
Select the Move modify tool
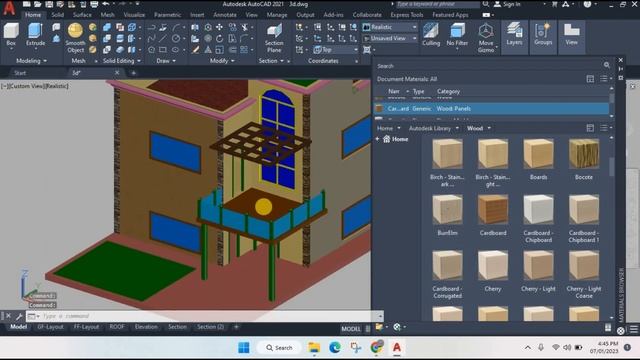[220, 27]
